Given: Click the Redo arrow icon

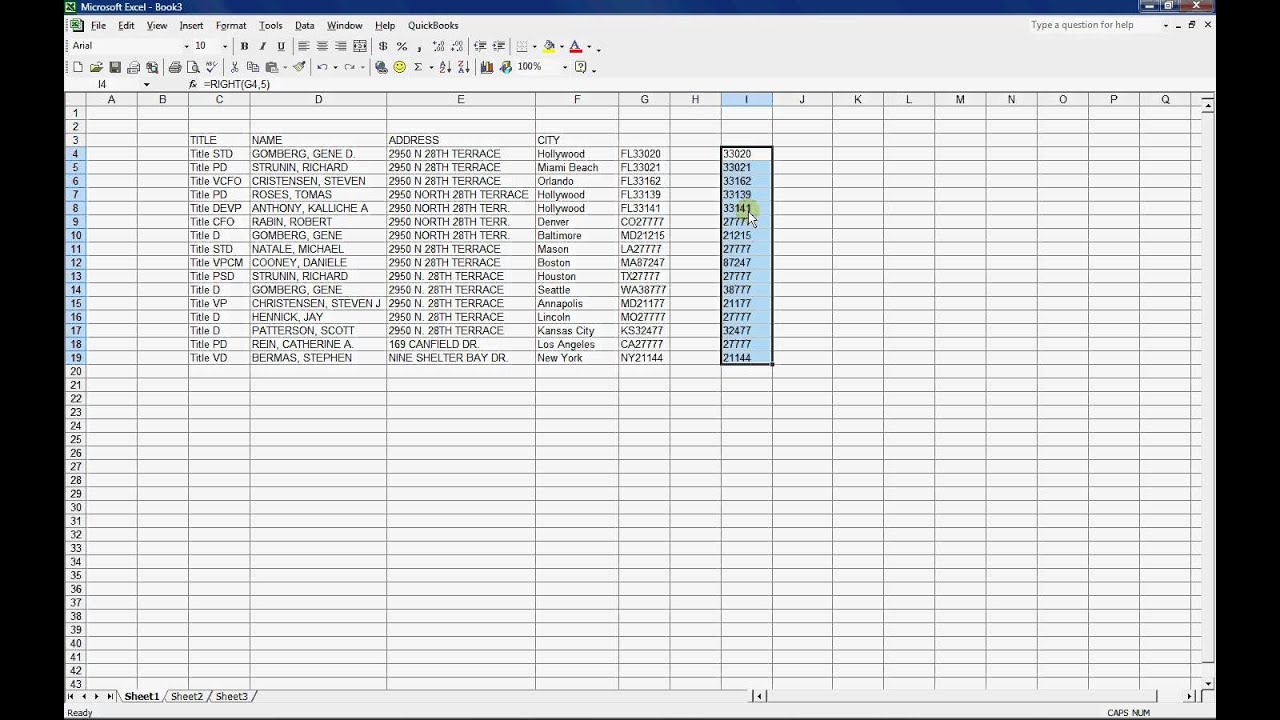Looking at the screenshot, I should (349, 67).
